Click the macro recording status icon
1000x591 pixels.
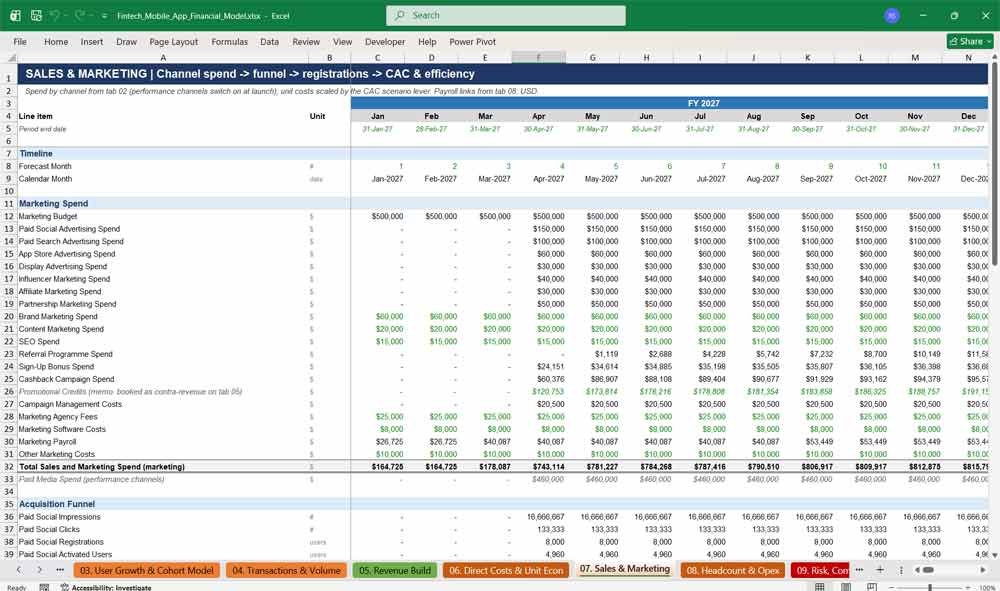pos(44,587)
